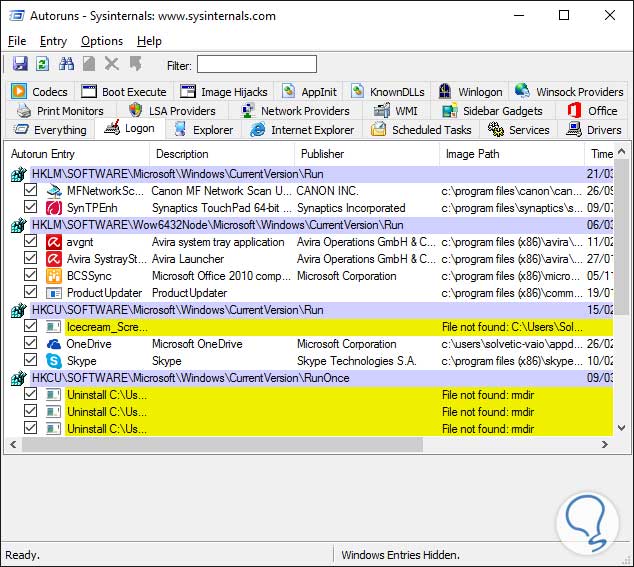Click the green Refresh icon

[x=42, y=64]
